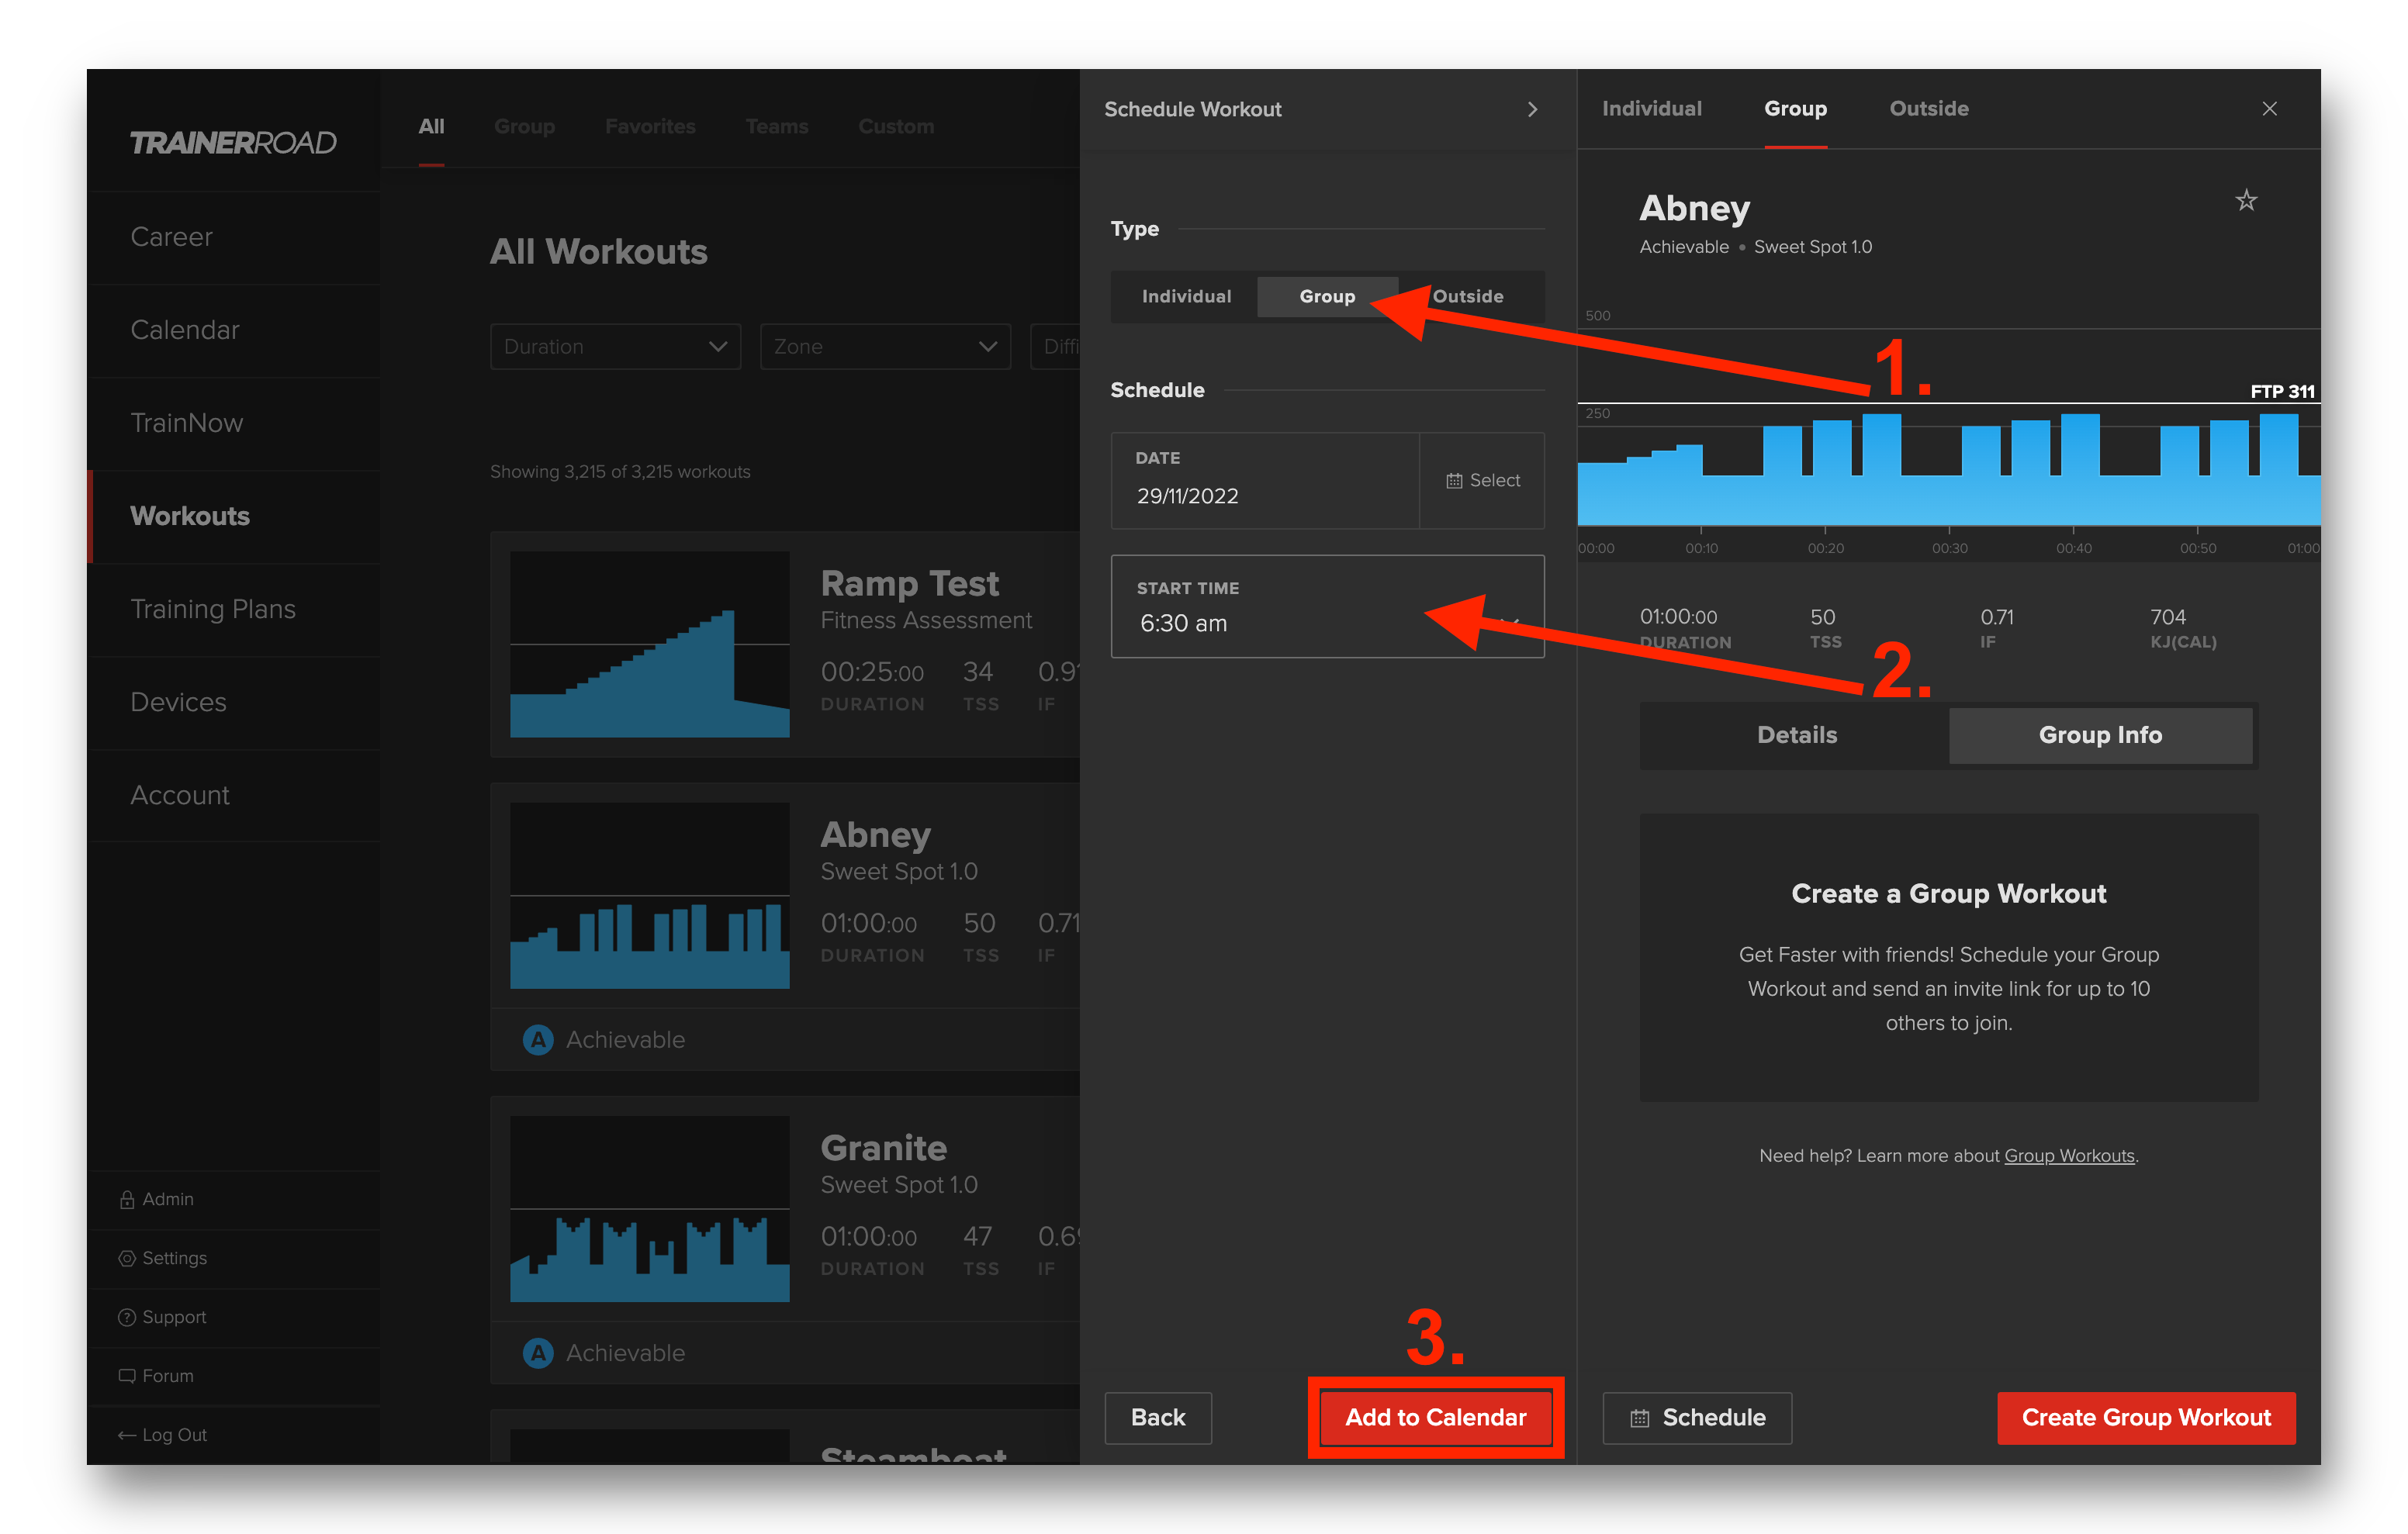The width and height of the screenshot is (2408, 1534).
Task: Select the Group tab in detail panel
Action: point(1795,109)
